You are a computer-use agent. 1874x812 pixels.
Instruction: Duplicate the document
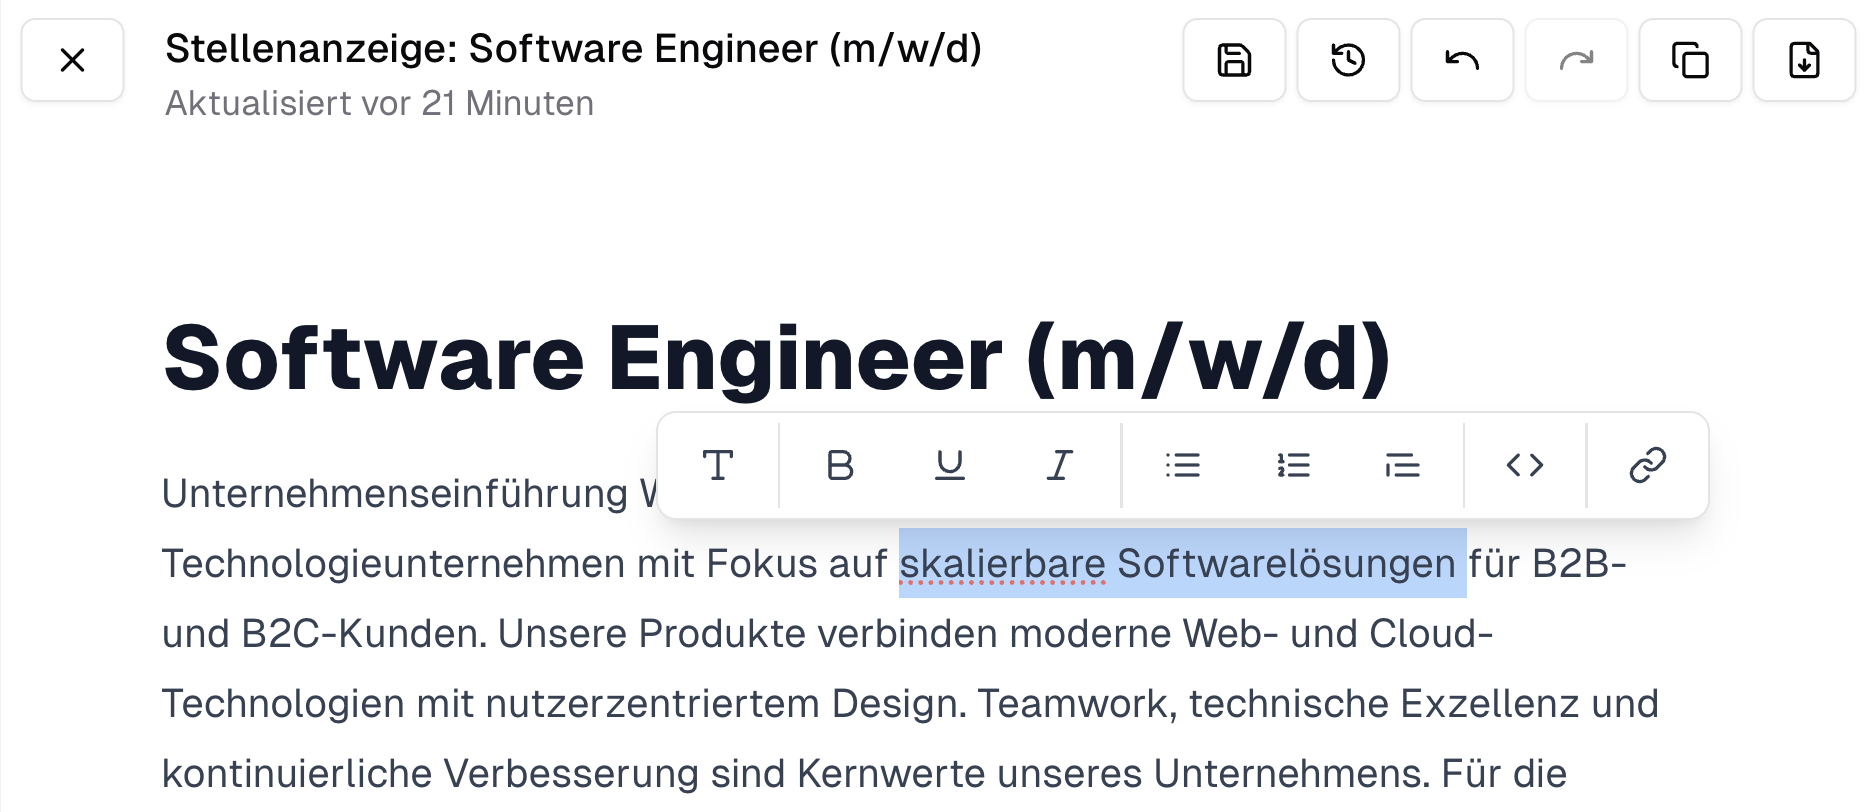click(x=1690, y=60)
